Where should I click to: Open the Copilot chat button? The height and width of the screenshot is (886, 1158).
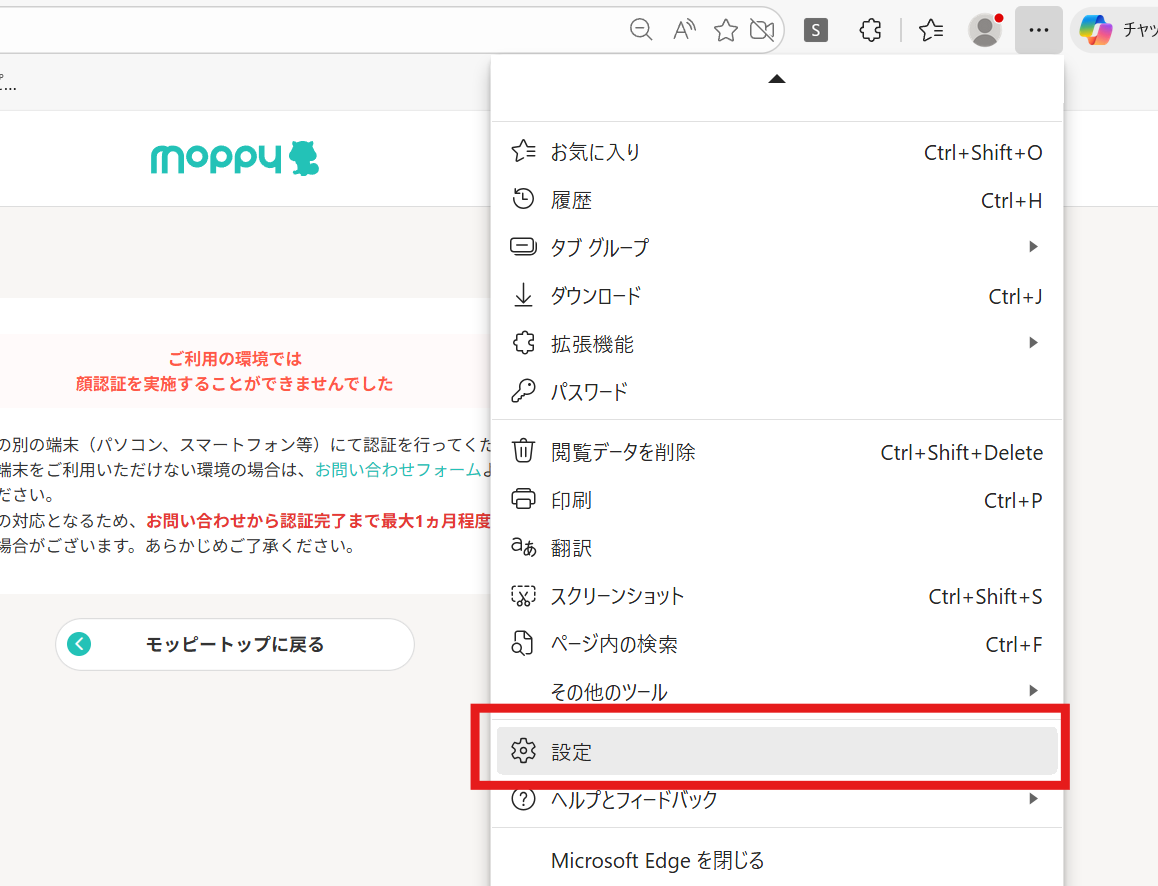point(1112,30)
